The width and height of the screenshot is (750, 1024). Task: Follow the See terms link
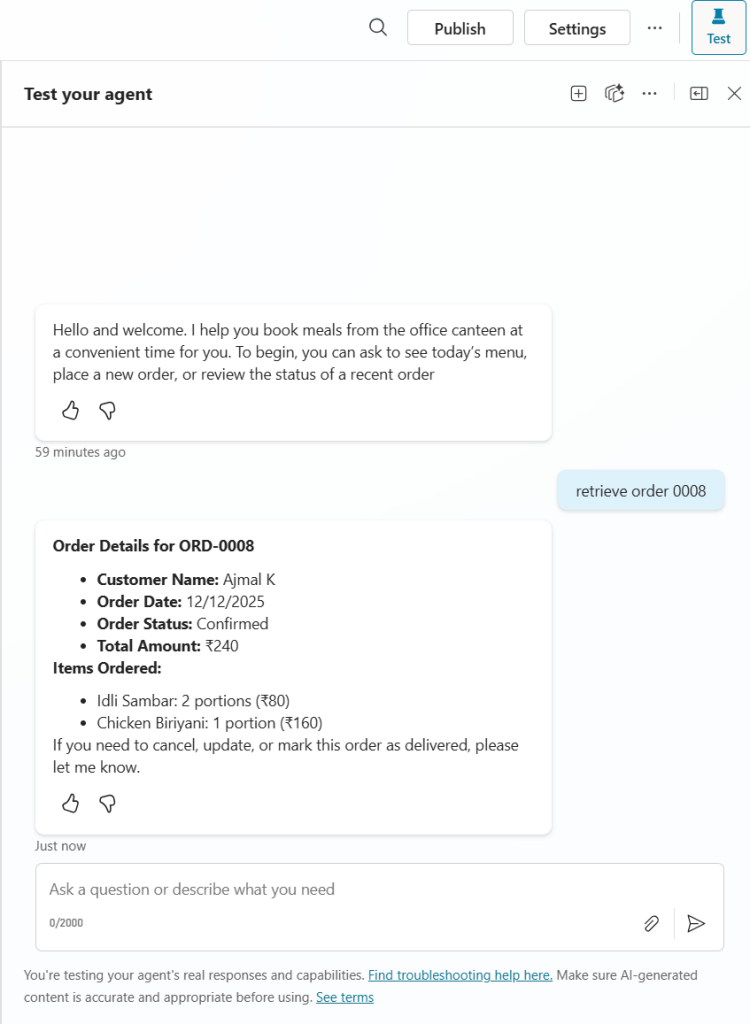pyautogui.click(x=344, y=997)
